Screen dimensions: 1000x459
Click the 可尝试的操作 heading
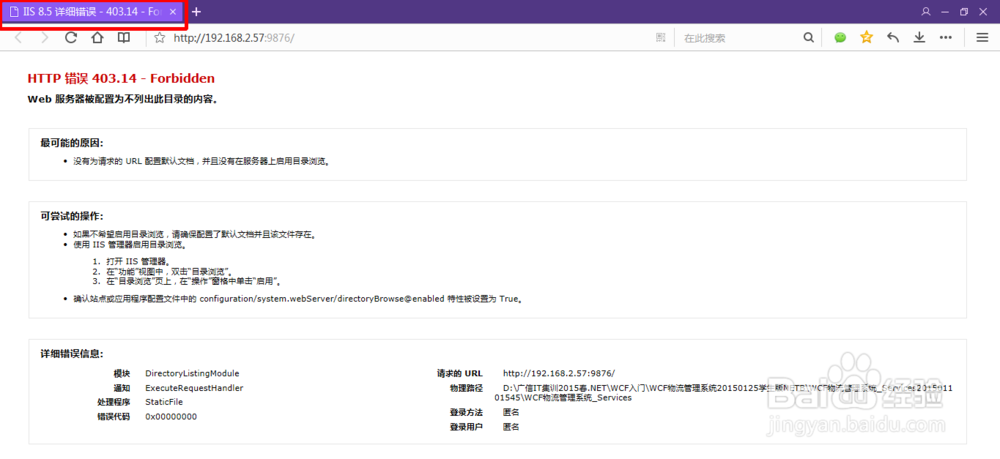(71, 215)
